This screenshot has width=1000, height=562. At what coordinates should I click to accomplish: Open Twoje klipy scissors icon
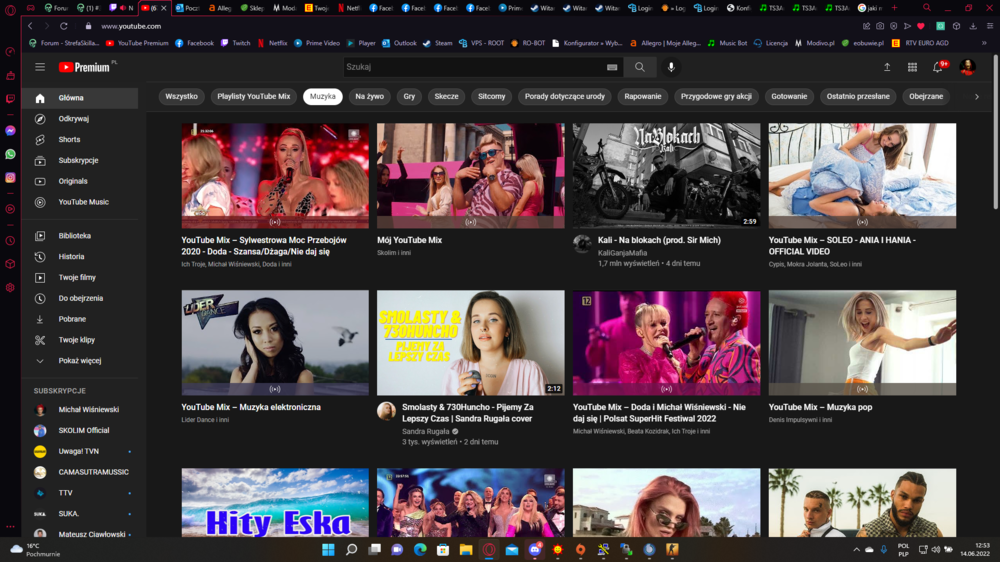[40, 340]
